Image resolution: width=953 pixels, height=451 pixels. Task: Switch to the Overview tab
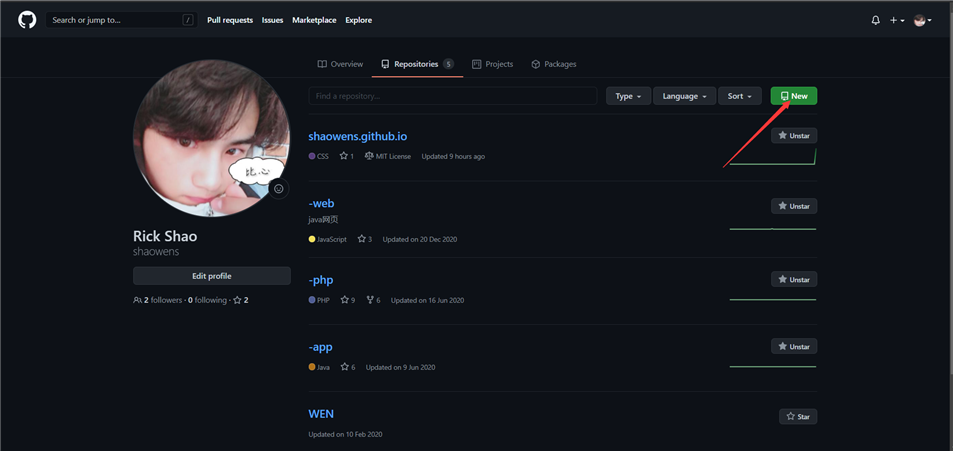click(340, 64)
